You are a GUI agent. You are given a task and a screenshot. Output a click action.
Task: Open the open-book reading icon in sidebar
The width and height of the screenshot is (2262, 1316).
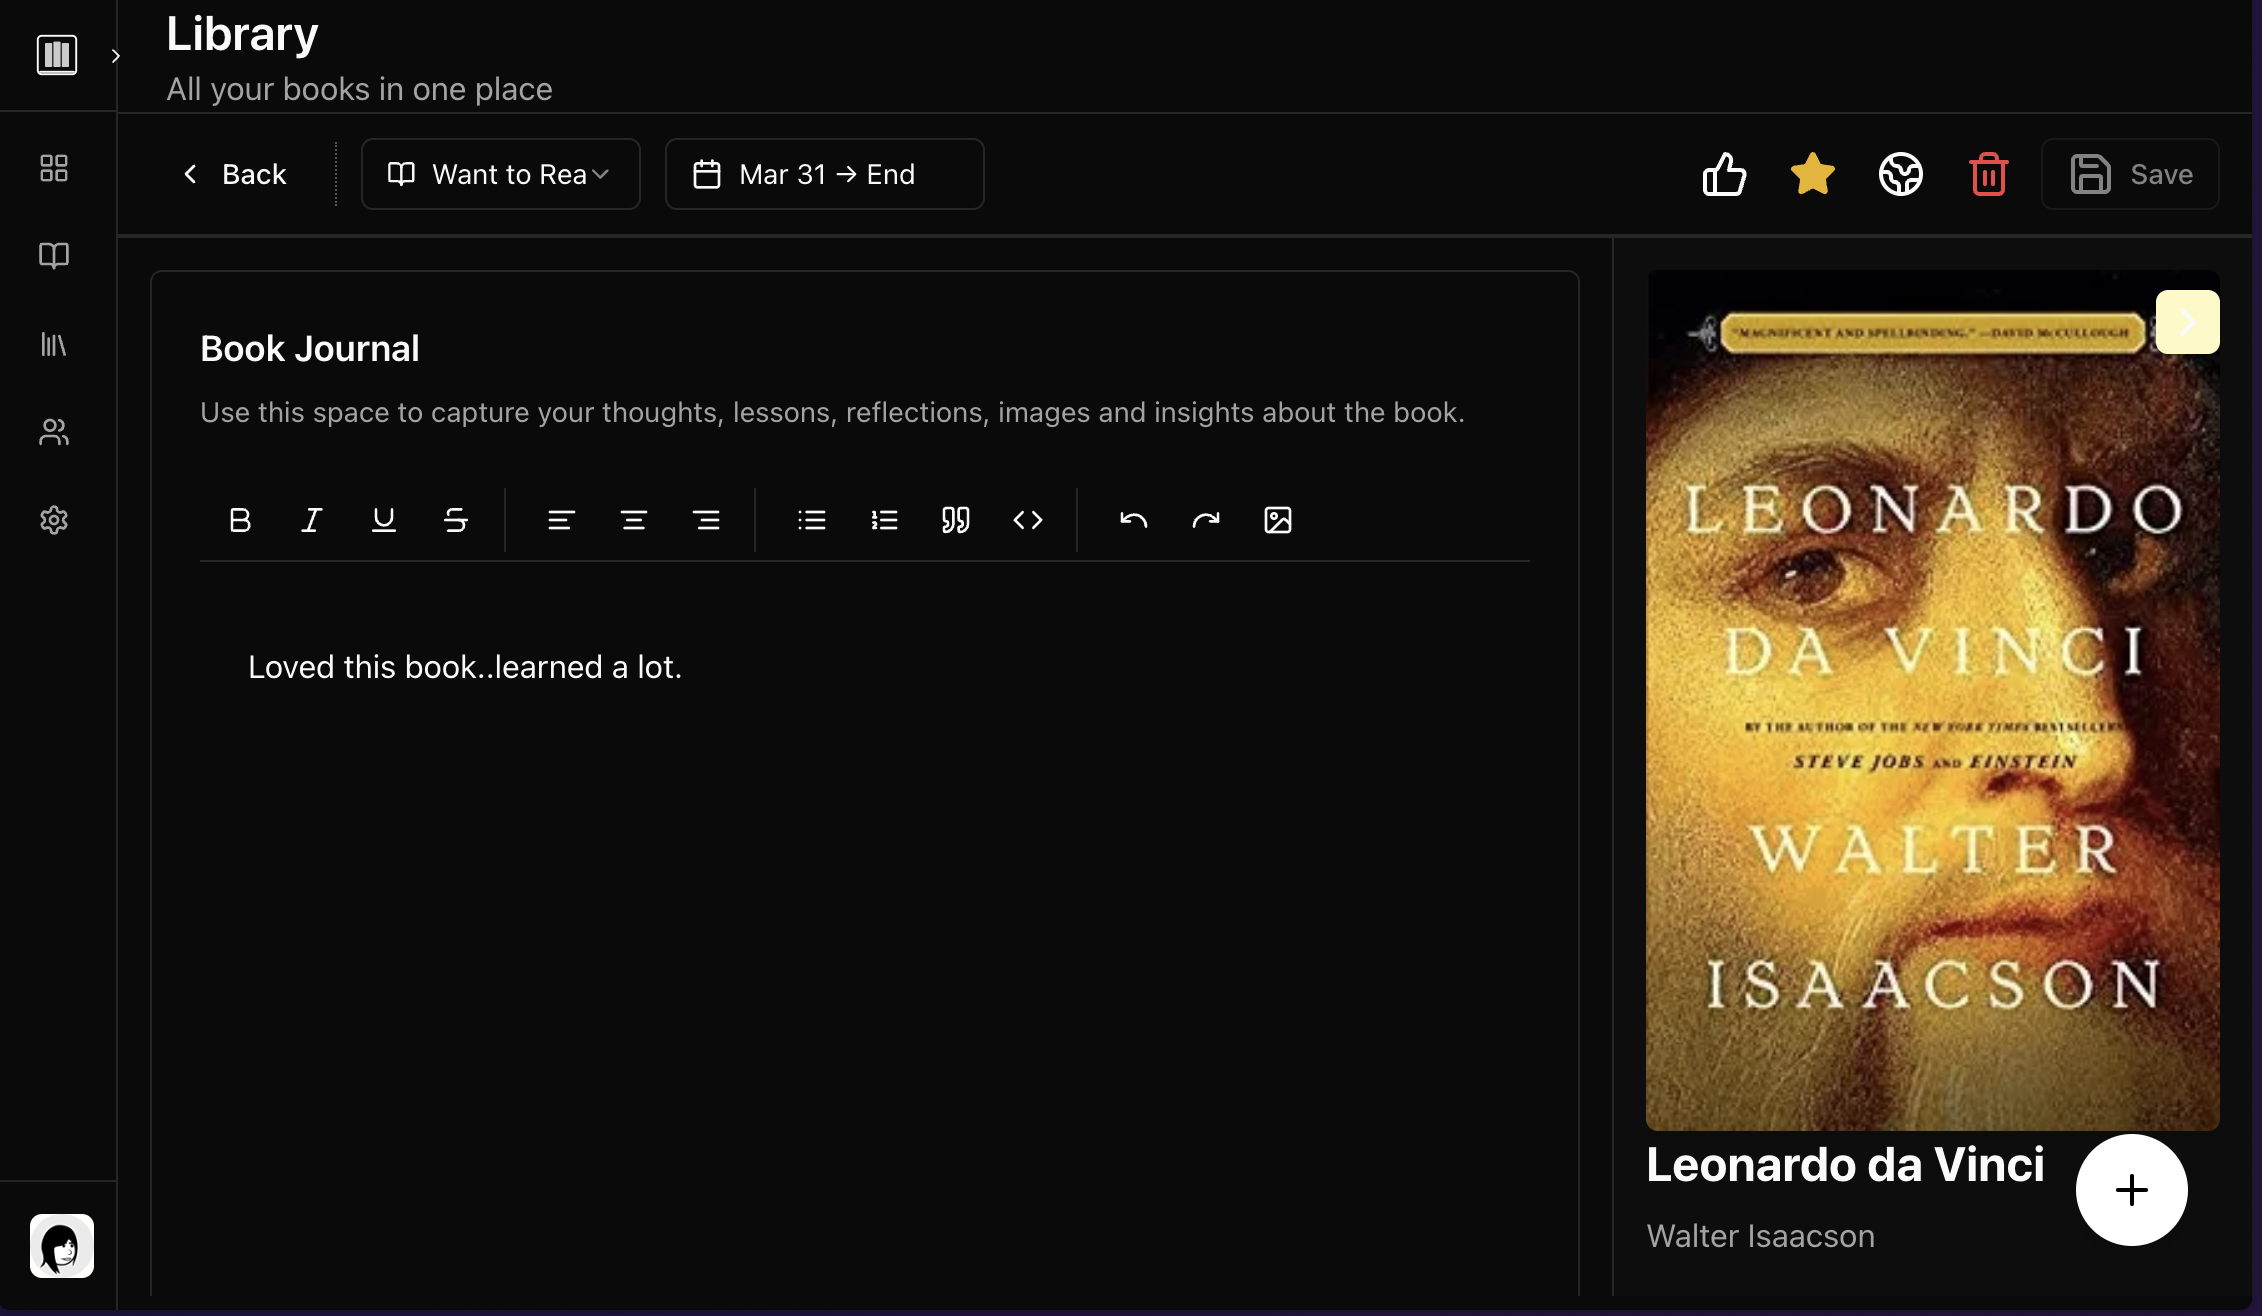54,256
